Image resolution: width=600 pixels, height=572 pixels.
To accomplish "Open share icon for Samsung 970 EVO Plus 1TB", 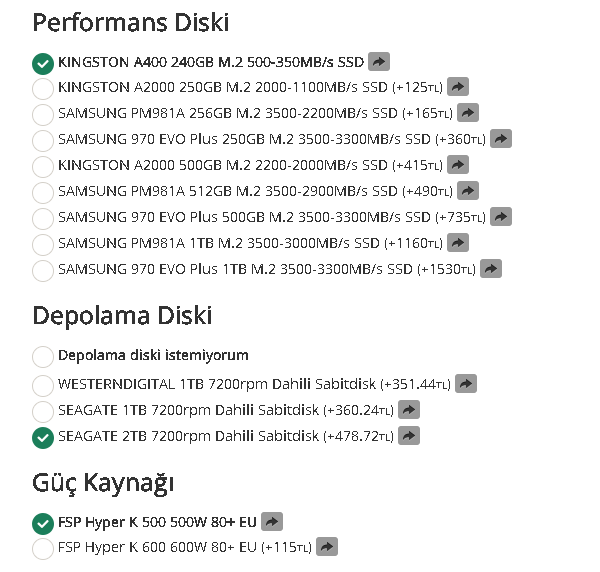I will coord(490,269).
